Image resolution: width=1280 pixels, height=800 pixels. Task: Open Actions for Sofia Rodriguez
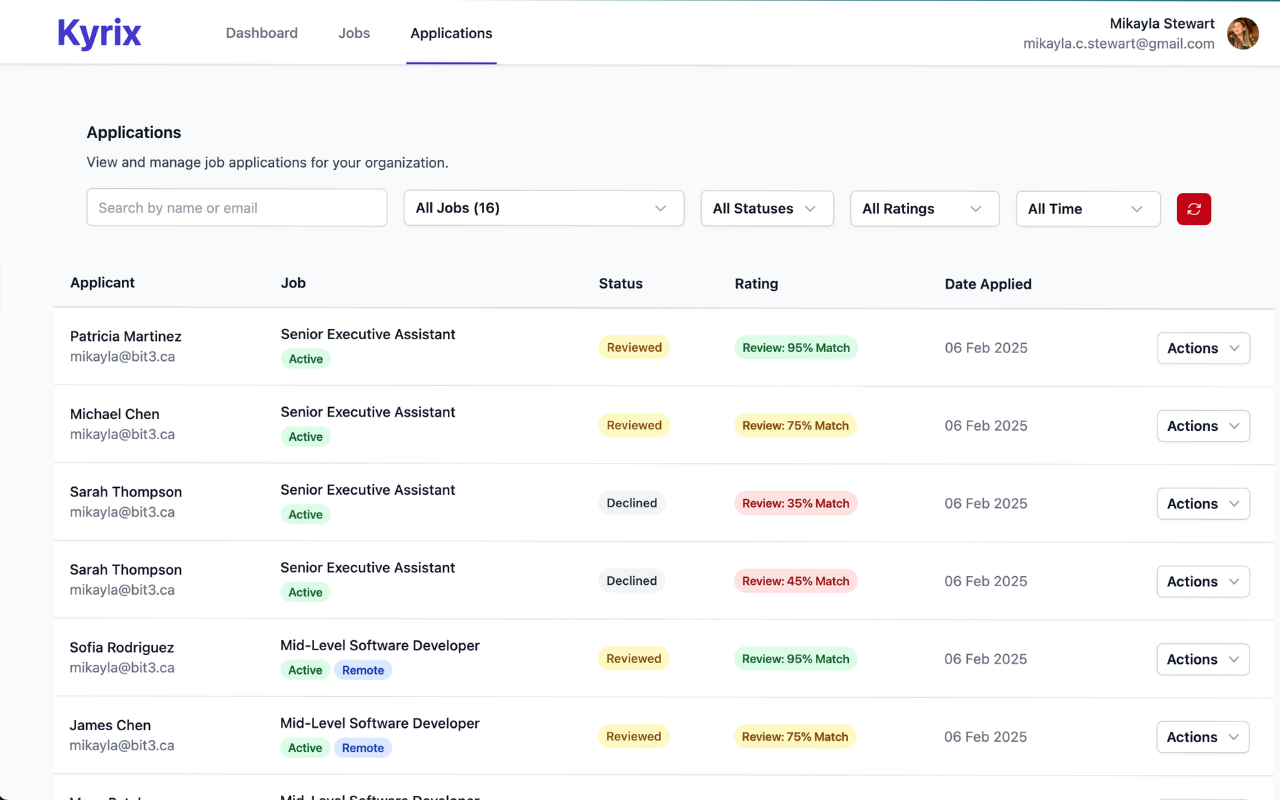(1203, 659)
